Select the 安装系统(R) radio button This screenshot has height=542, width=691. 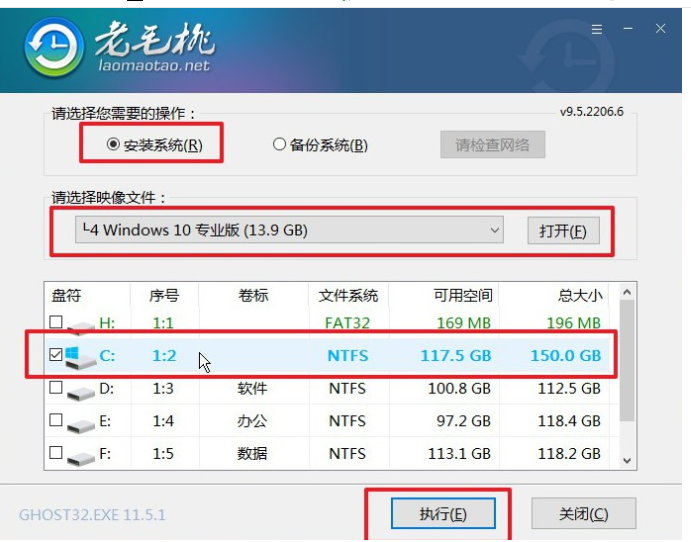point(113,144)
